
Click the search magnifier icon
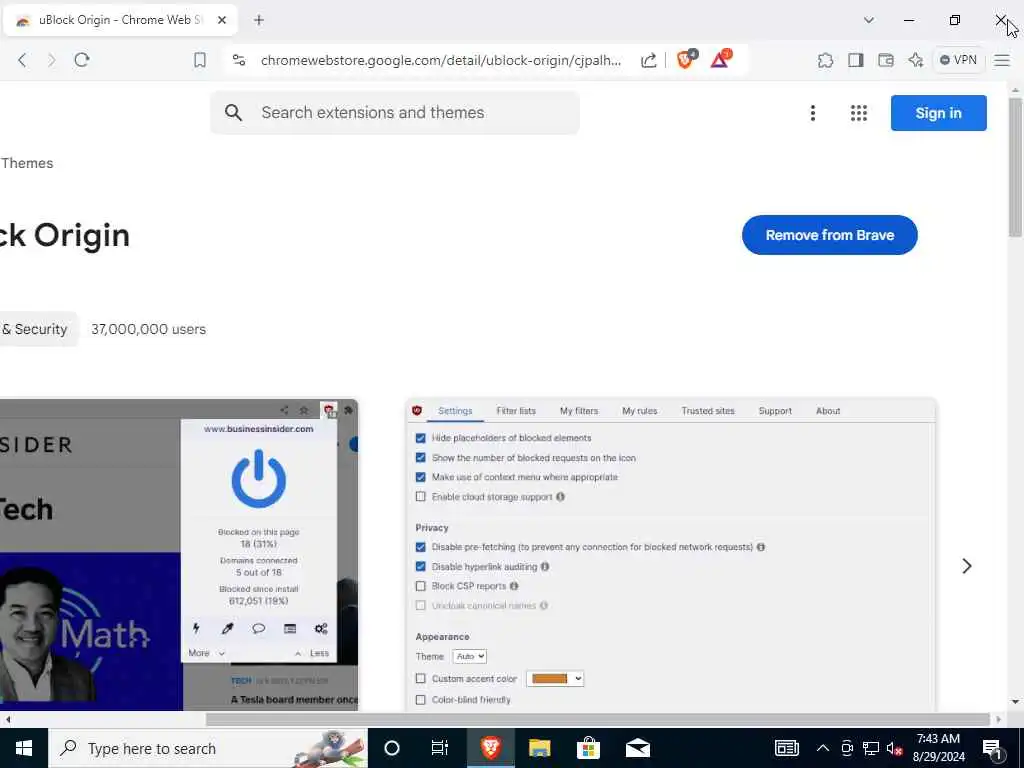click(233, 113)
